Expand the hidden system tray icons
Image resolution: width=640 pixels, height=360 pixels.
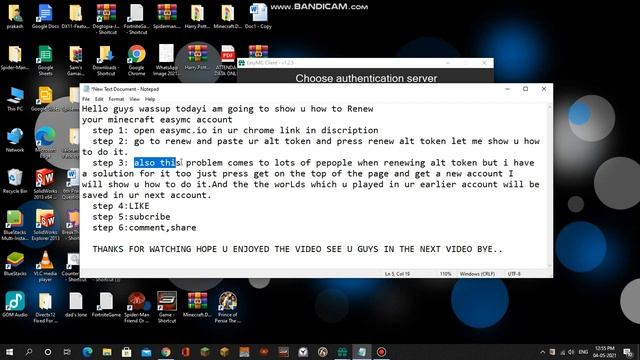[x=542, y=352]
